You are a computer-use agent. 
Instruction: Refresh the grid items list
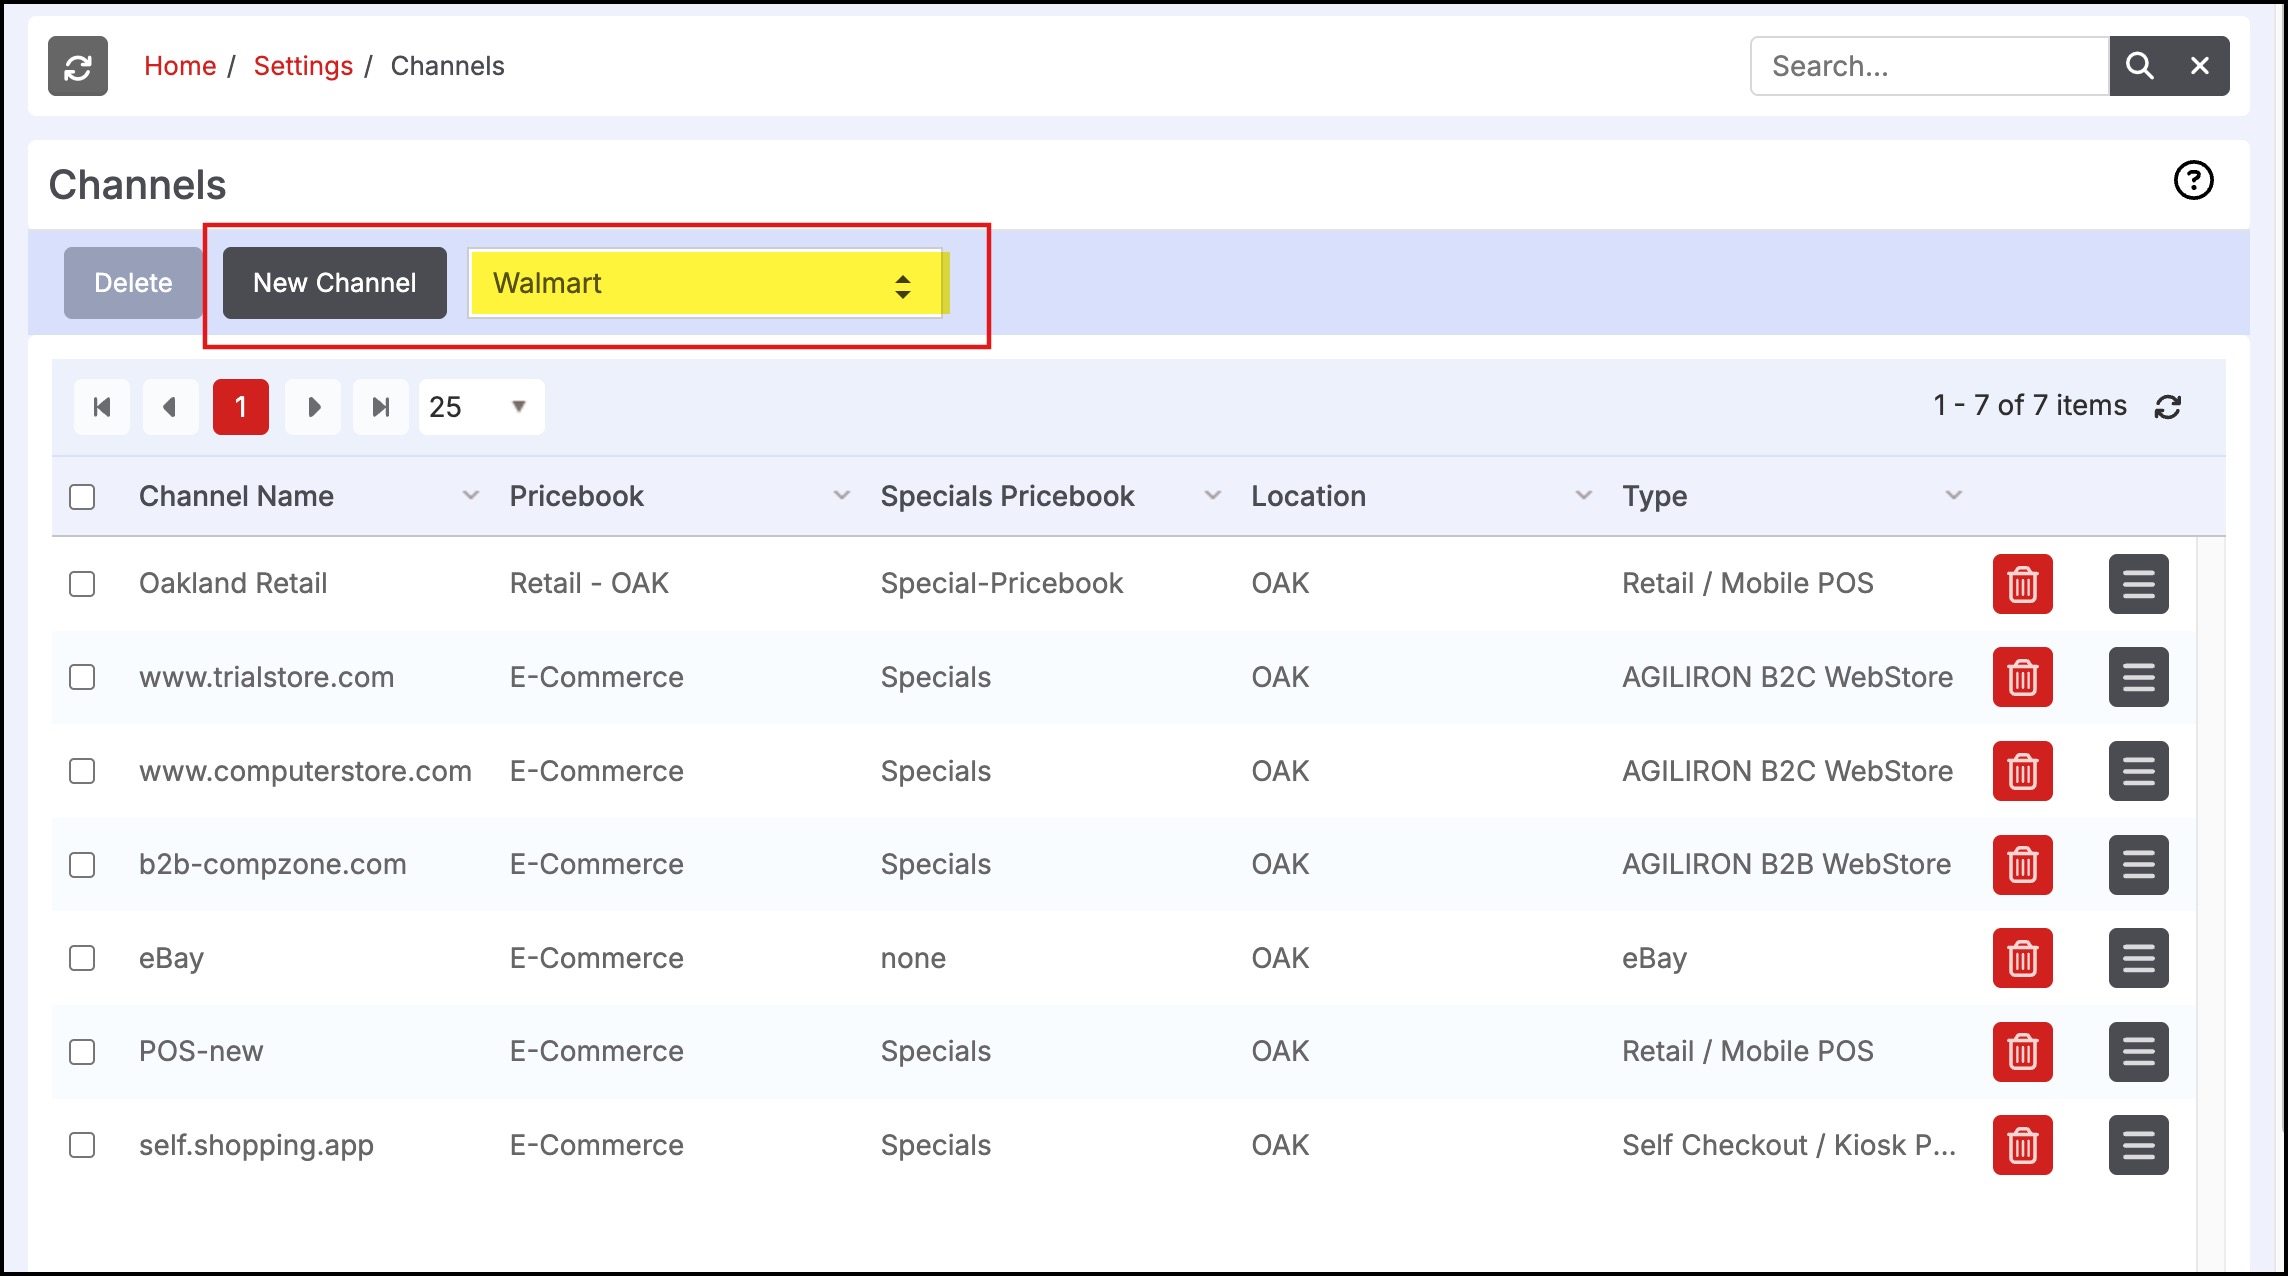point(2168,407)
